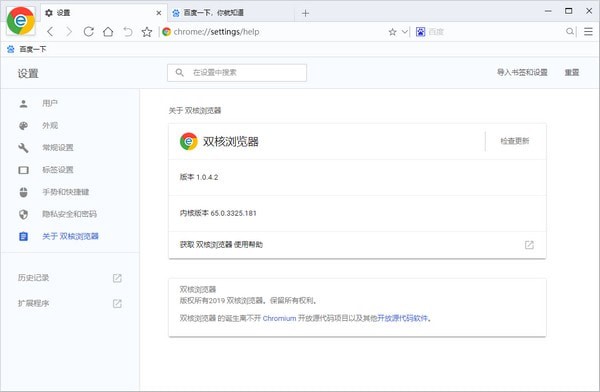Go back with the back arrow
The image size is (600, 392).
pos(50,32)
